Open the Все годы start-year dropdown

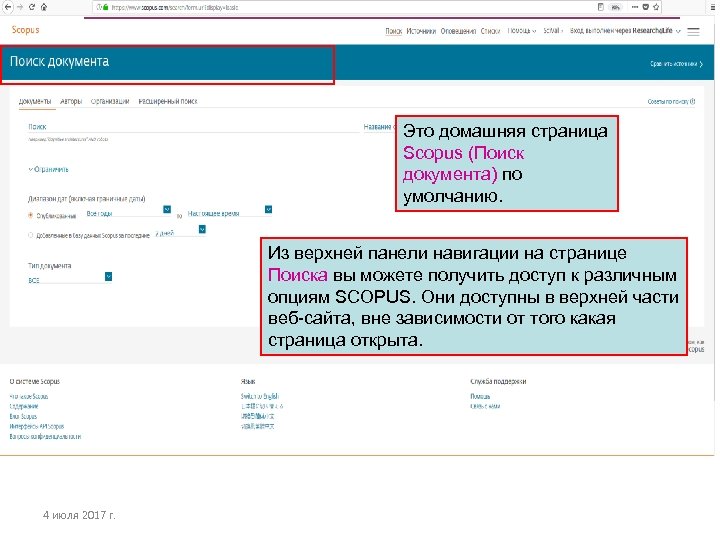129,211
